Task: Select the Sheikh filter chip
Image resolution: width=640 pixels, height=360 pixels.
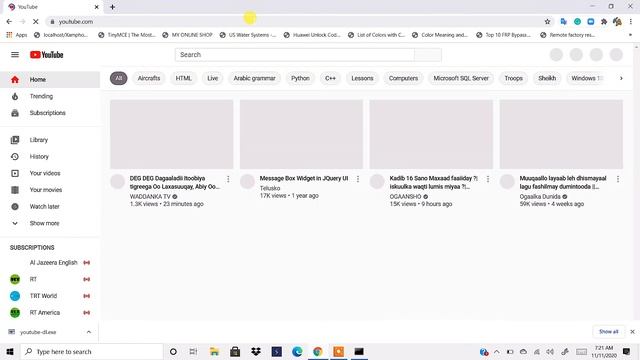Action: pos(547,78)
